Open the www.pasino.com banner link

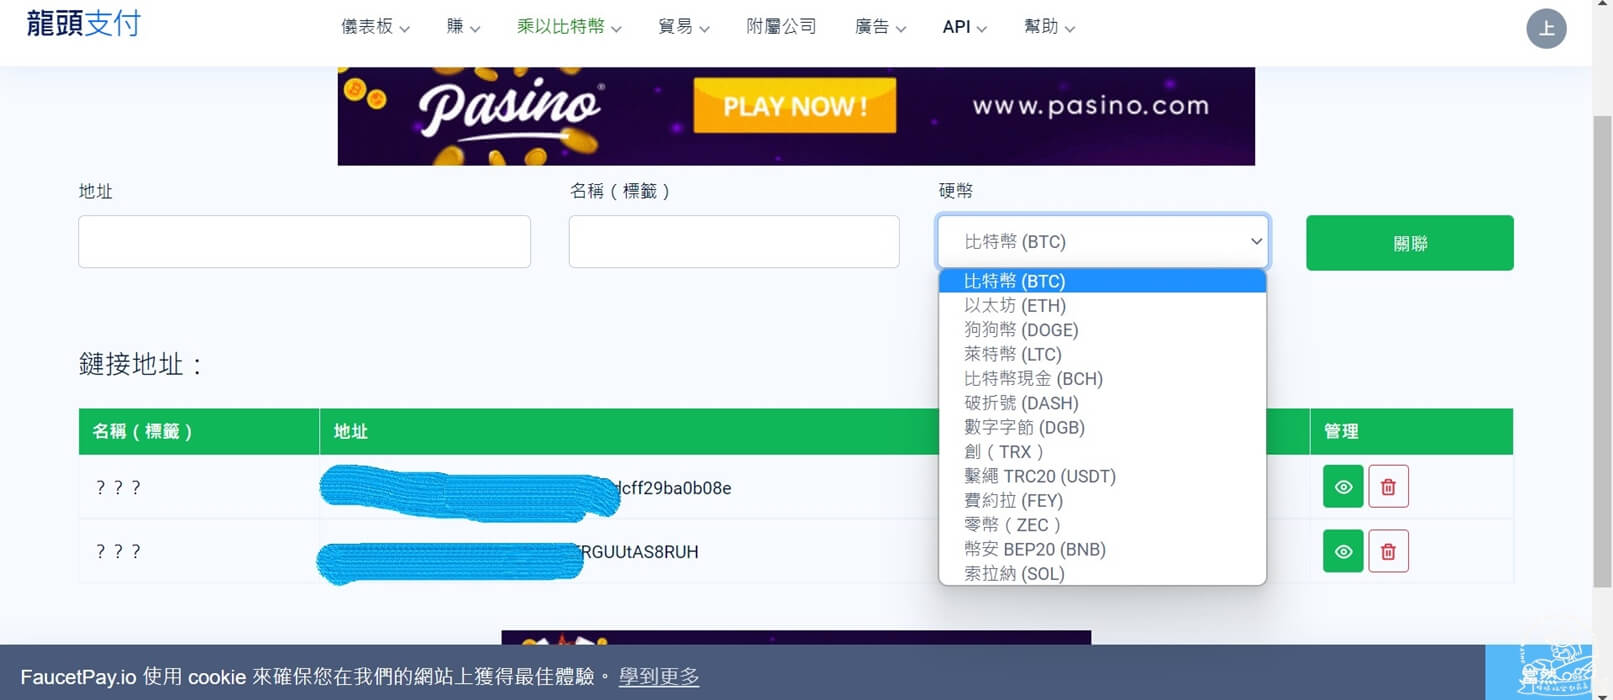coord(1090,106)
